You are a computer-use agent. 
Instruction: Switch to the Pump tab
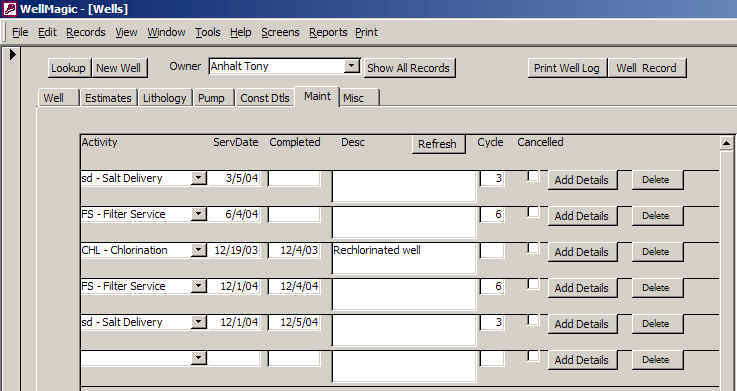(x=214, y=98)
